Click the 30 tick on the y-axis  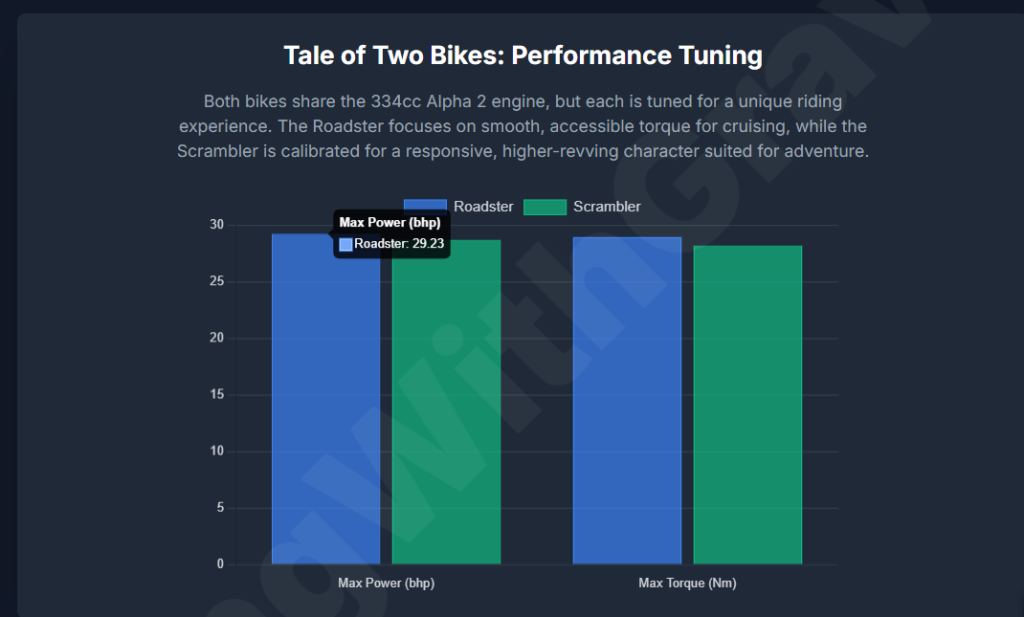tap(217, 225)
